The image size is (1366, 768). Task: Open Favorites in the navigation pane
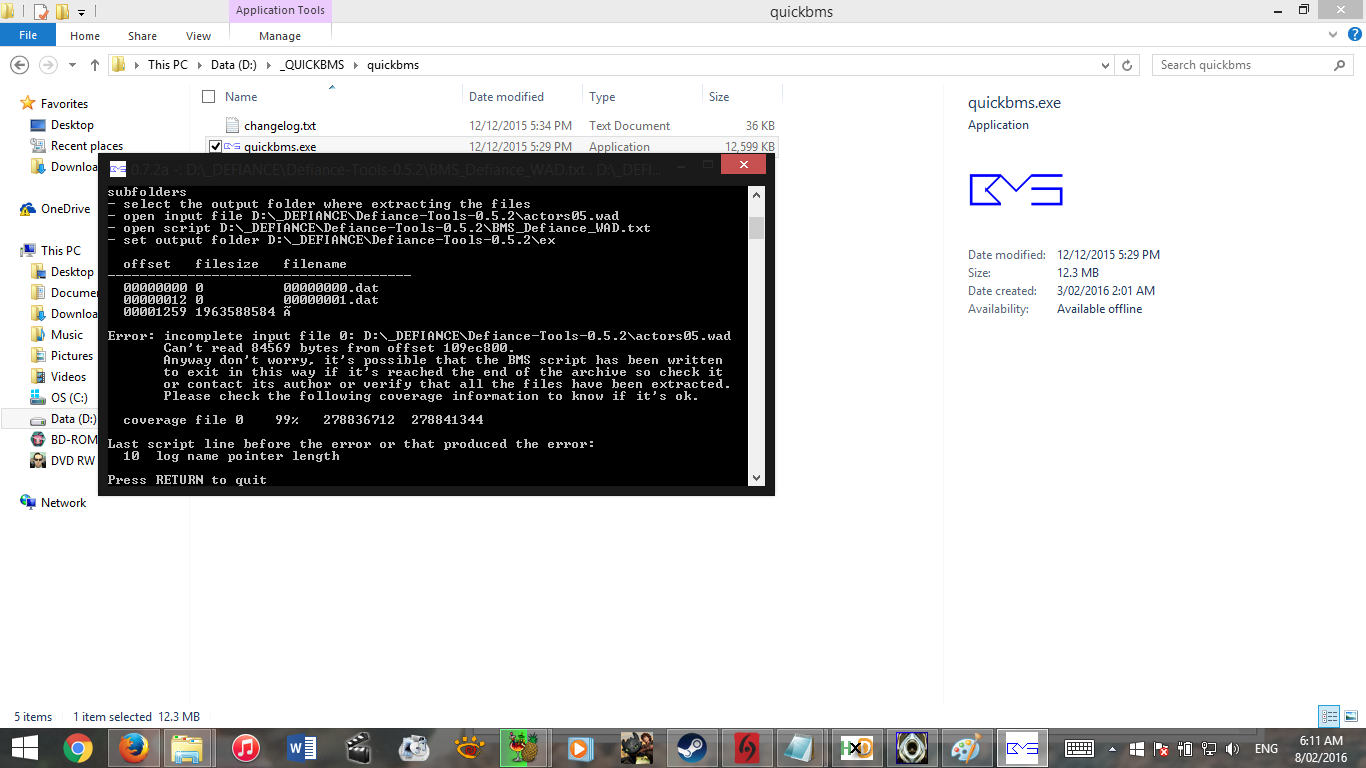(x=64, y=104)
